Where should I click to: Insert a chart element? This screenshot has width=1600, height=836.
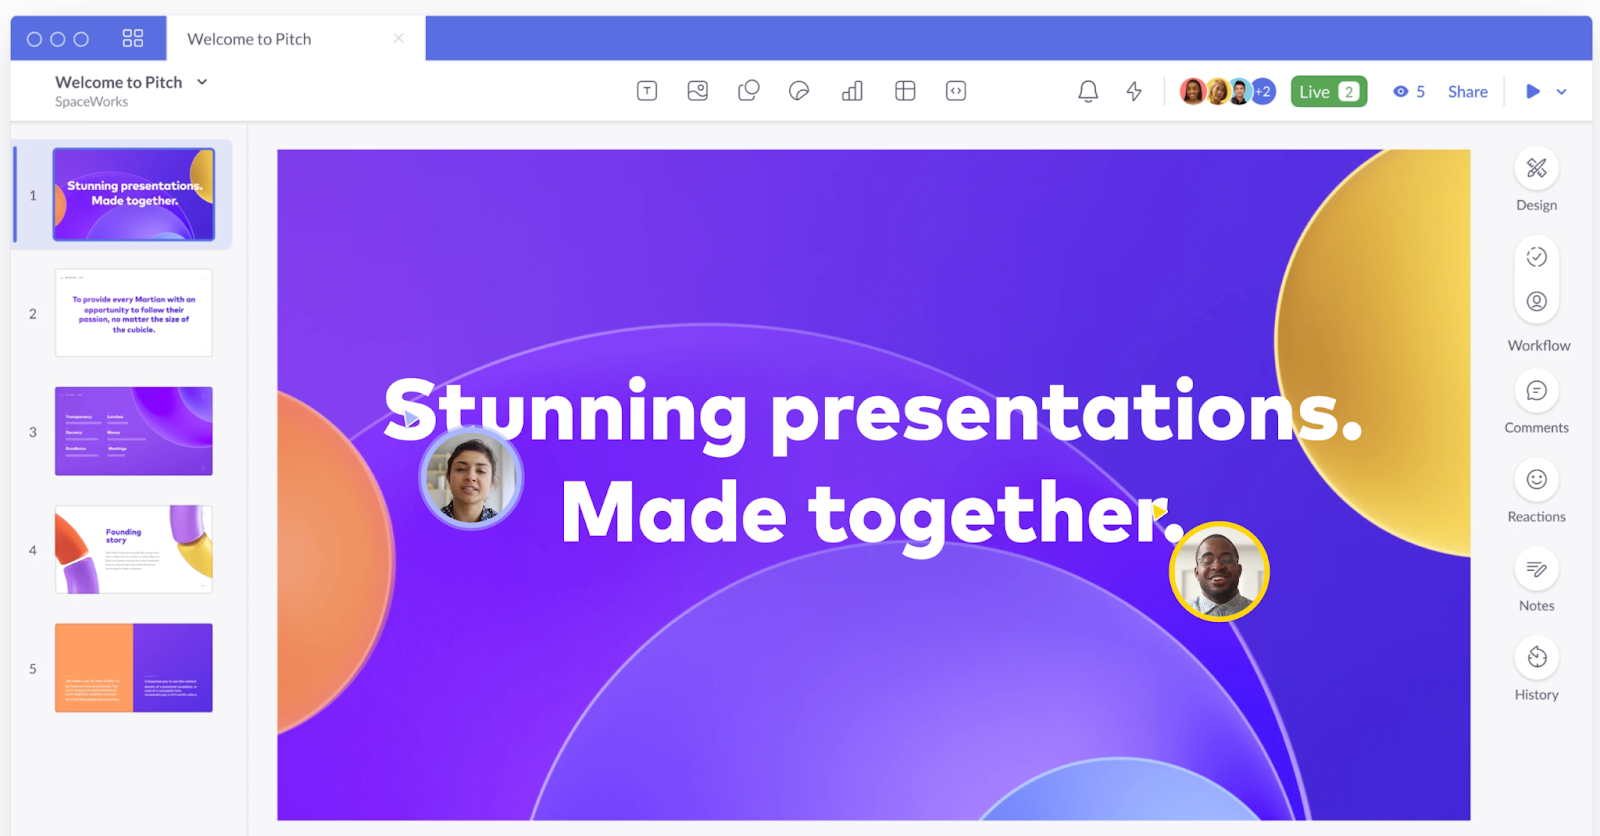pos(852,91)
